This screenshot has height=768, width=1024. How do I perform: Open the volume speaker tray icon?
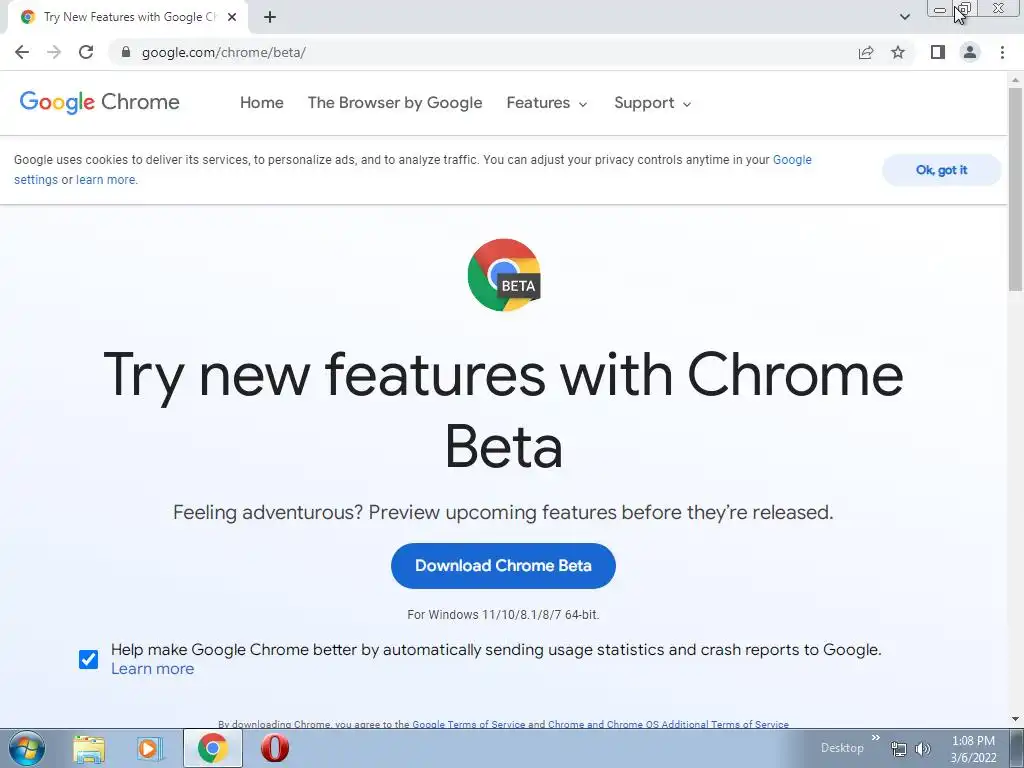point(922,749)
